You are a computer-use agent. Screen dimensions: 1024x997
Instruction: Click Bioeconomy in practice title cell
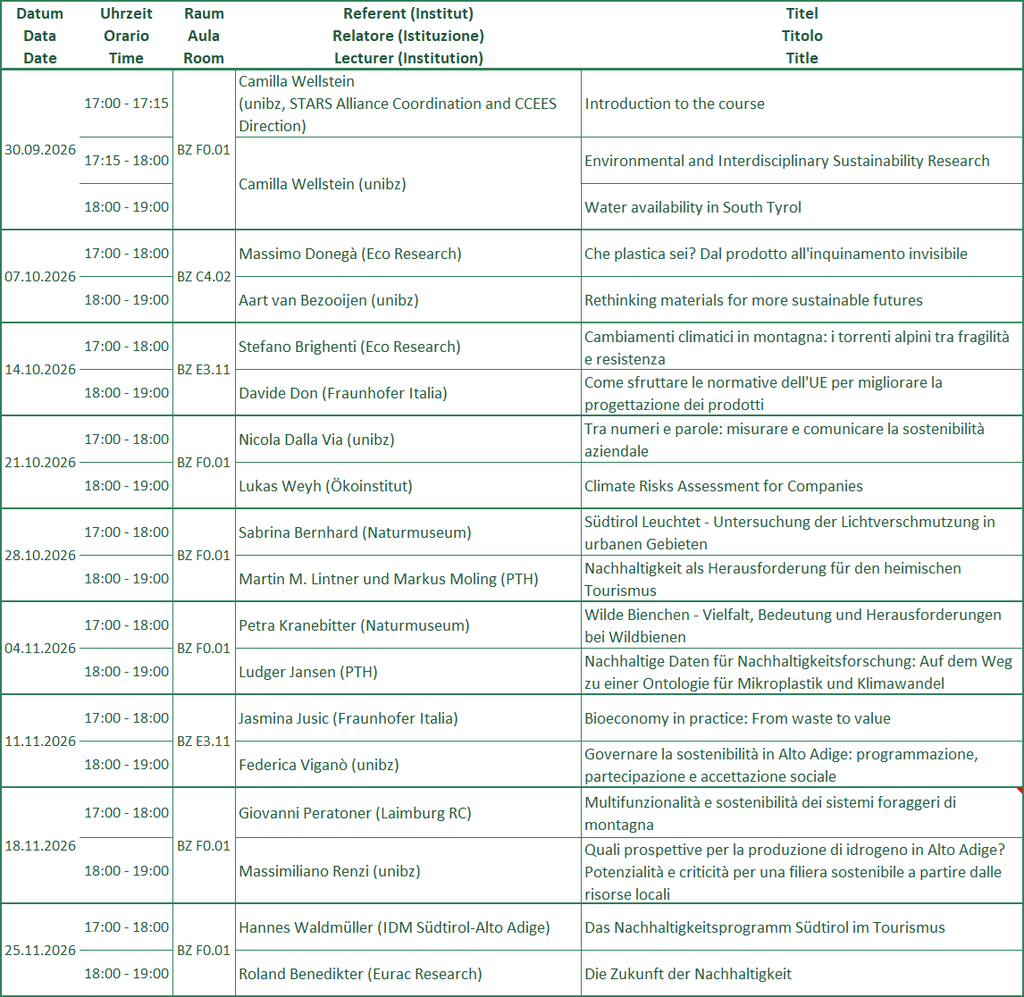pyautogui.click(x=801, y=718)
